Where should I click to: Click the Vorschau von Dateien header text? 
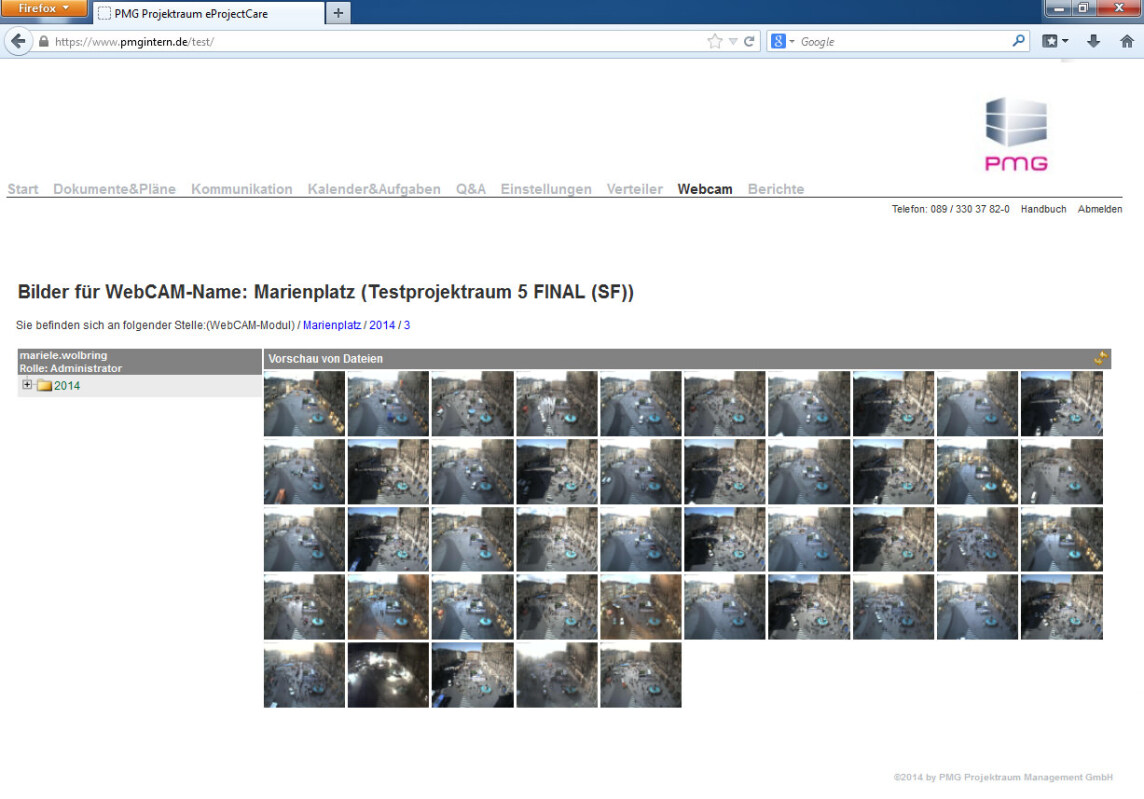pos(325,358)
